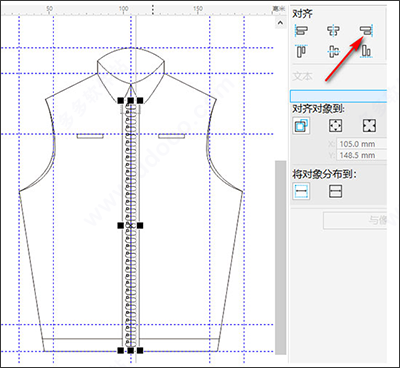This screenshot has width=400, height=368.
Task: Click the right chest pocket shape
Action: (x=172, y=136)
